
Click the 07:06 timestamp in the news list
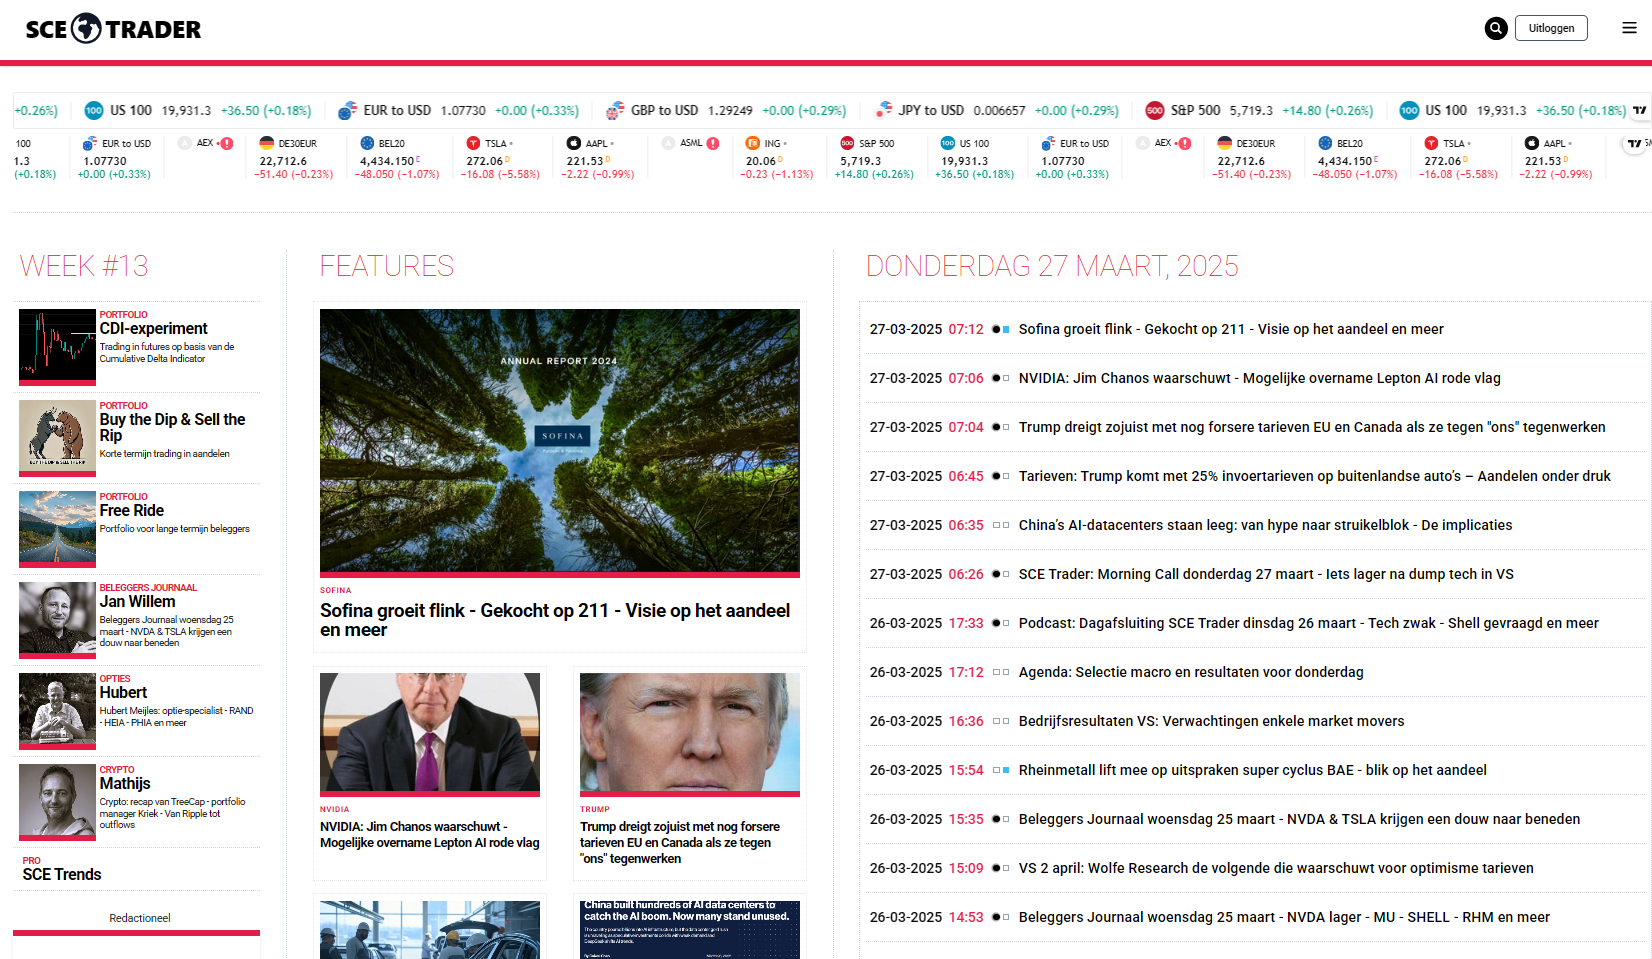(966, 378)
